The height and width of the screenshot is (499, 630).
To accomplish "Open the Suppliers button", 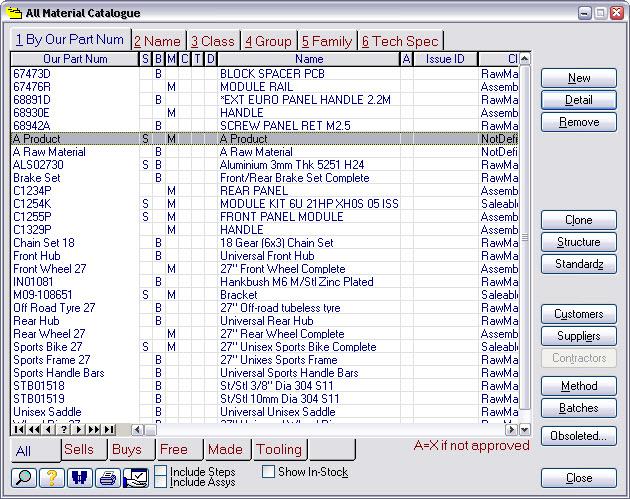I will (579, 336).
